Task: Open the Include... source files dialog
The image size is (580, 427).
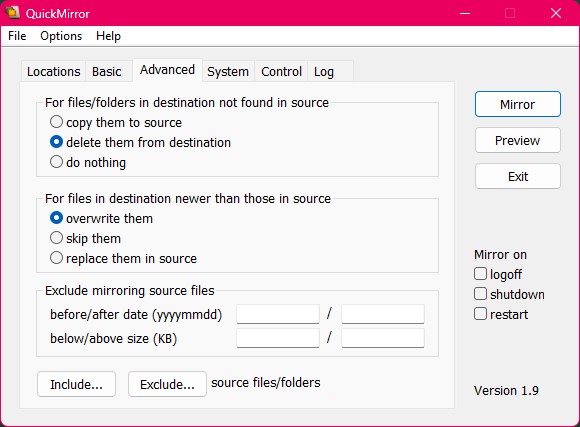Action: click(x=76, y=384)
